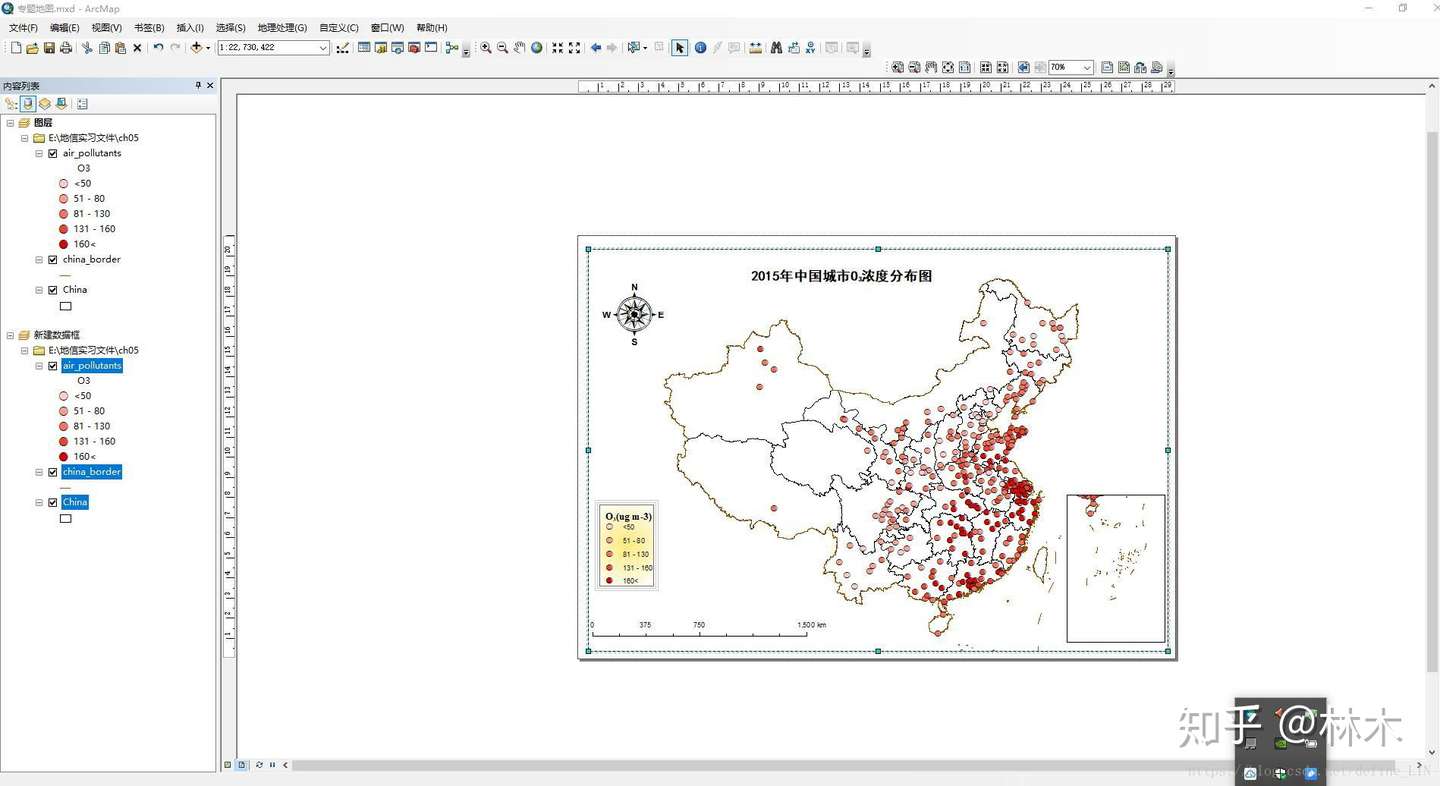Open the 70% layout zoom dropdown

pyautogui.click(x=1086, y=68)
